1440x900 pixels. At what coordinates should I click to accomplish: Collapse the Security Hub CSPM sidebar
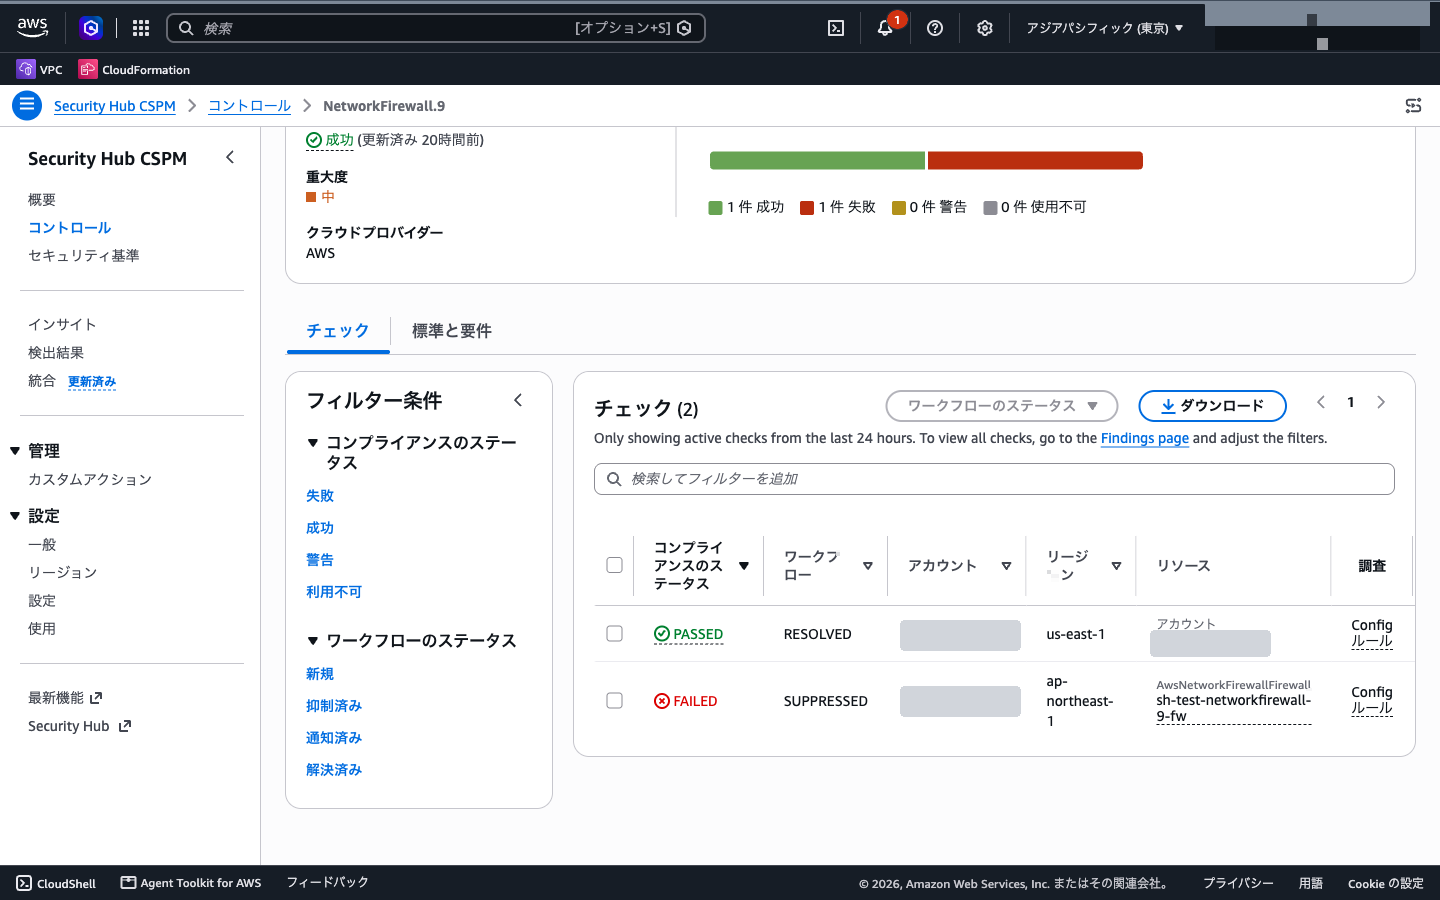(230, 157)
